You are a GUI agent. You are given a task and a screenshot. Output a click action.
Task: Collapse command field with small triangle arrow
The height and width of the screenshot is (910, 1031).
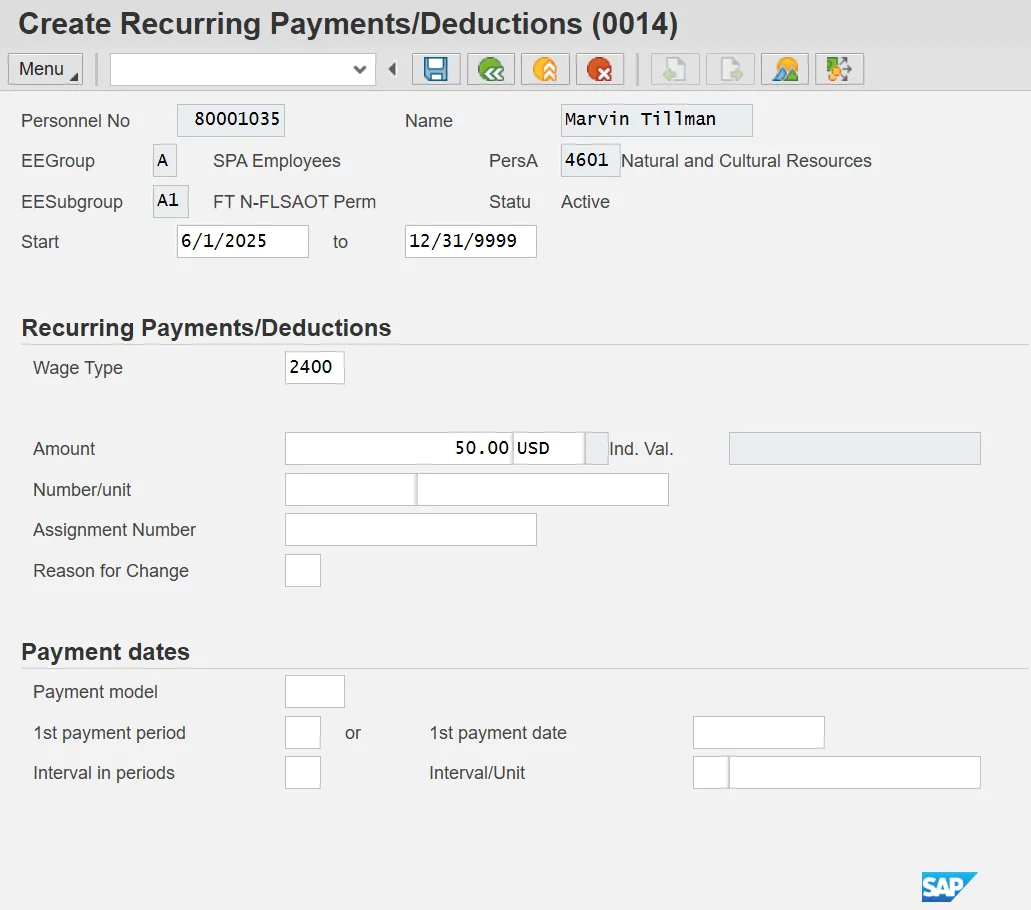pyautogui.click(x=392, y=69)
